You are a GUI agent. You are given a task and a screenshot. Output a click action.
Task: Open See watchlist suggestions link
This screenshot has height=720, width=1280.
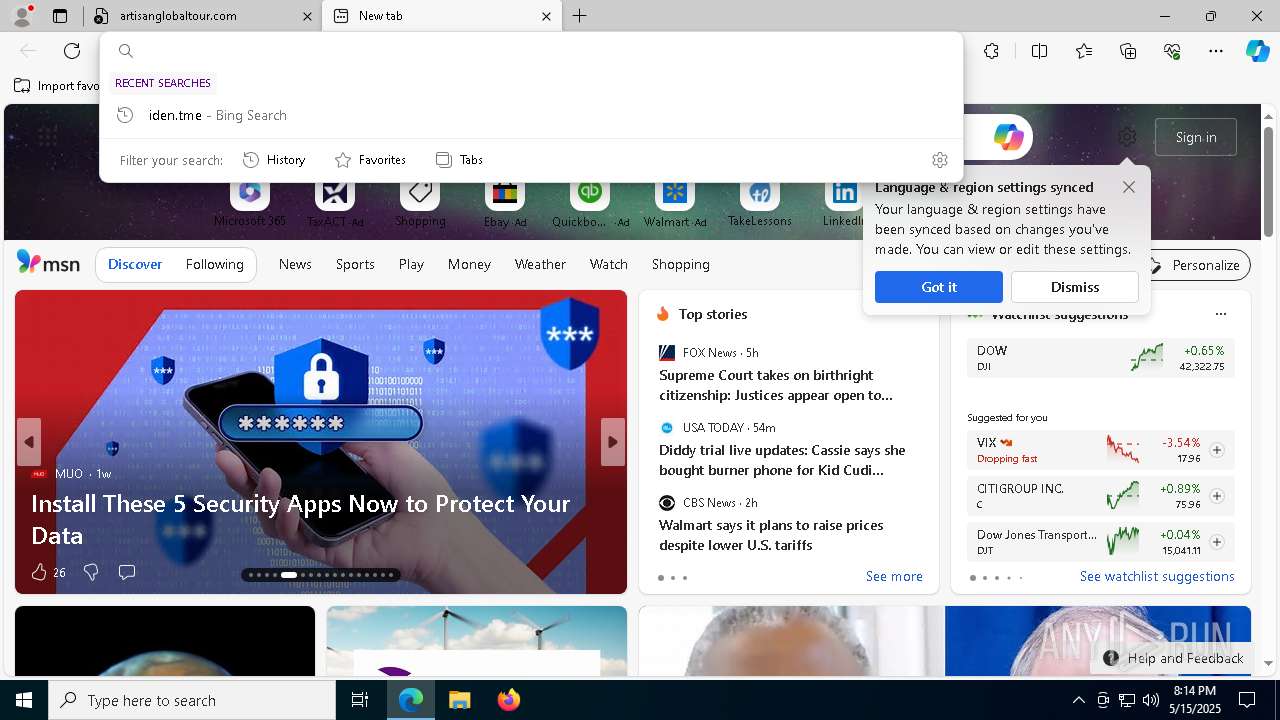(1157, 577)
